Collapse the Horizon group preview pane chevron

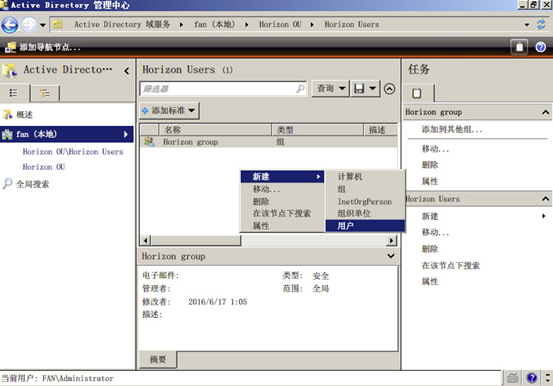pyautogui.click(x=391, y=256)
